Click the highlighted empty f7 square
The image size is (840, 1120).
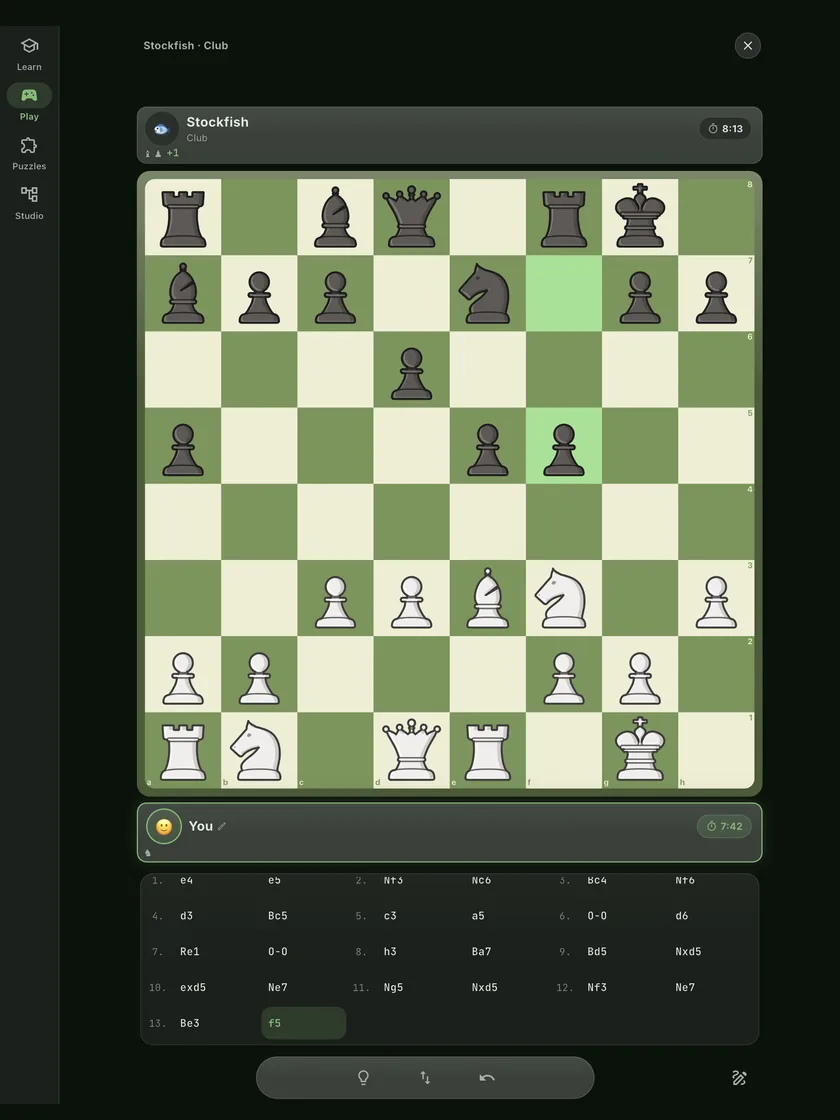[x=564, y=293]
